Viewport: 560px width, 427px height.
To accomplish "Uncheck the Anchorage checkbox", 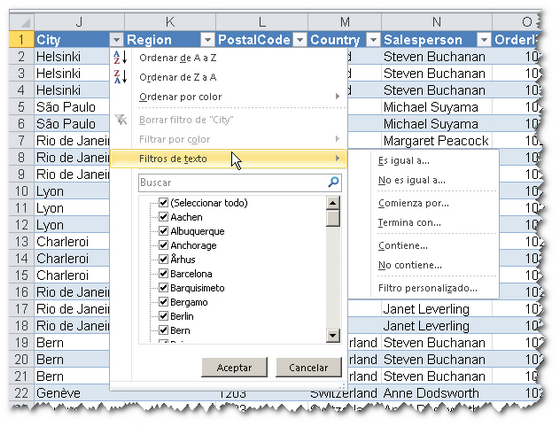I will (163, 245).
